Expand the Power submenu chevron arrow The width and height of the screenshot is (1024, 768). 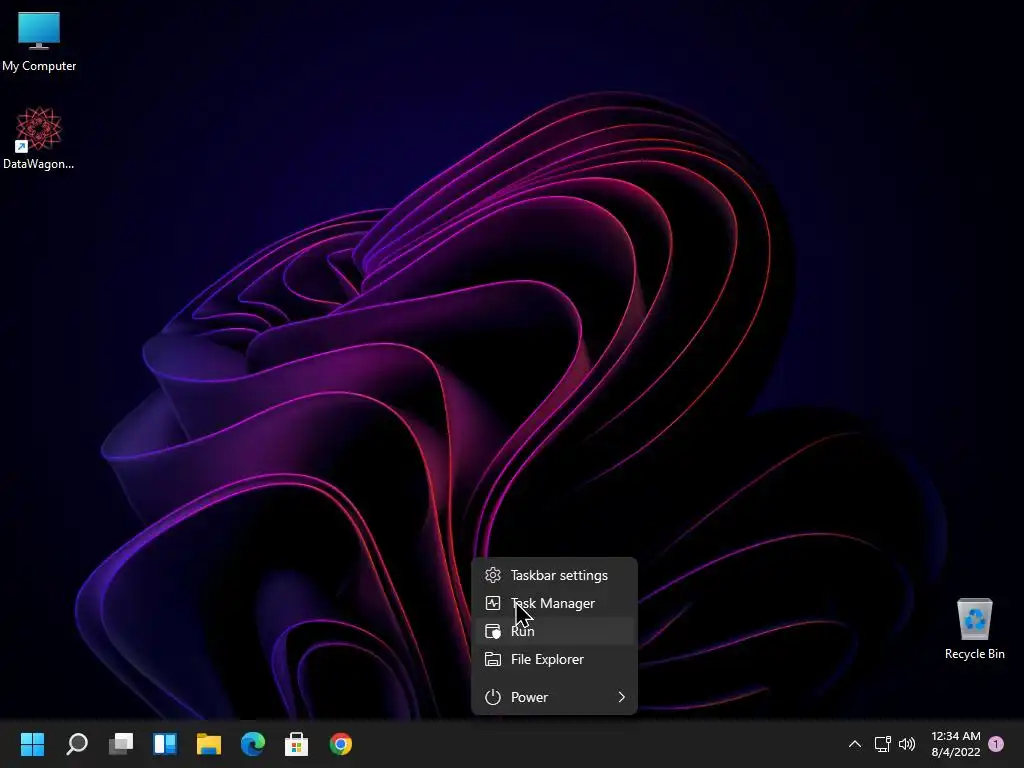pos(621,697)
